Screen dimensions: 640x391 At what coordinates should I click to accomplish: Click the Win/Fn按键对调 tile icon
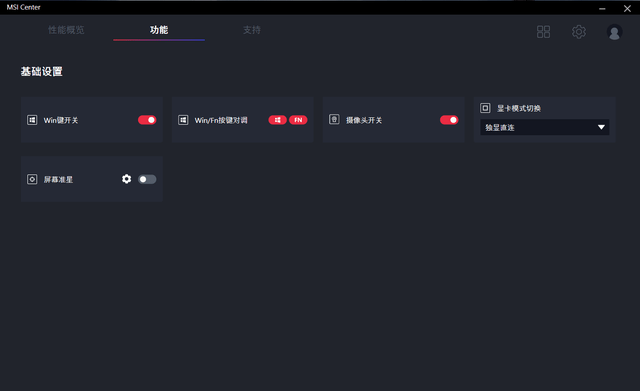[183, 120]
